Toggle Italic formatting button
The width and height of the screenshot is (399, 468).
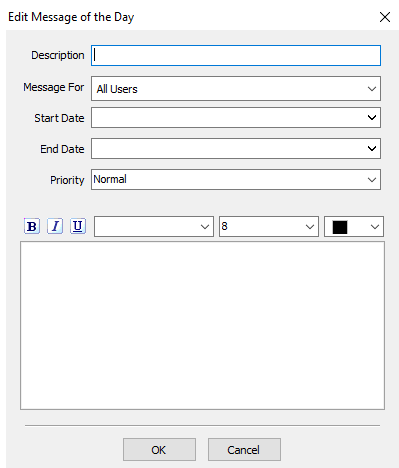click(x=55, y=226)
